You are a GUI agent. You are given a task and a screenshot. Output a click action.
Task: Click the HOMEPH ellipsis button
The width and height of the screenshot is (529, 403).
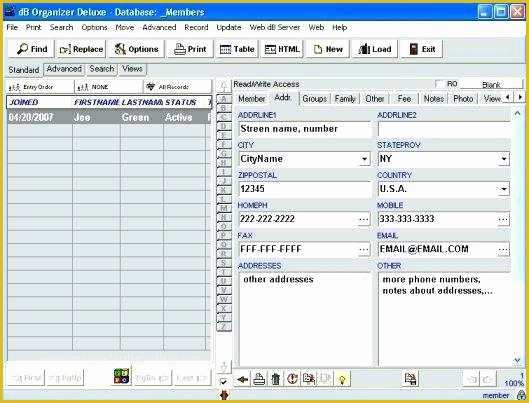click(364, 219)
